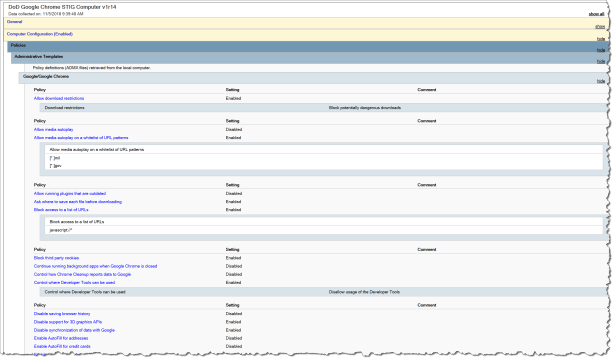Click Enabled setting for Disable support for 3D graphics
615x360 pixels.
233,322
